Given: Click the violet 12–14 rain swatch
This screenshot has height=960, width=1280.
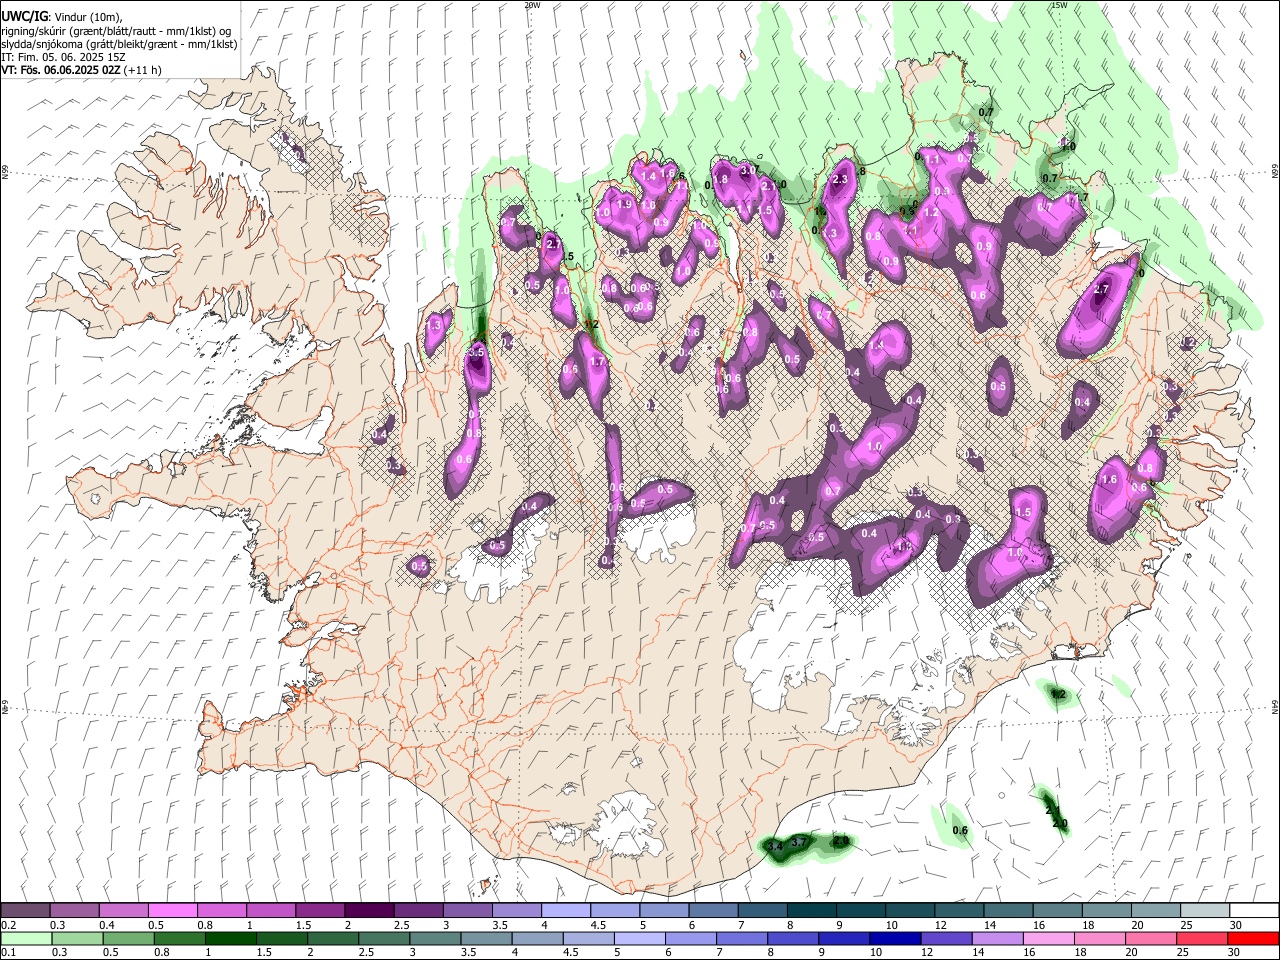Looking at the screenshot, I should click(x=945, y=938).
